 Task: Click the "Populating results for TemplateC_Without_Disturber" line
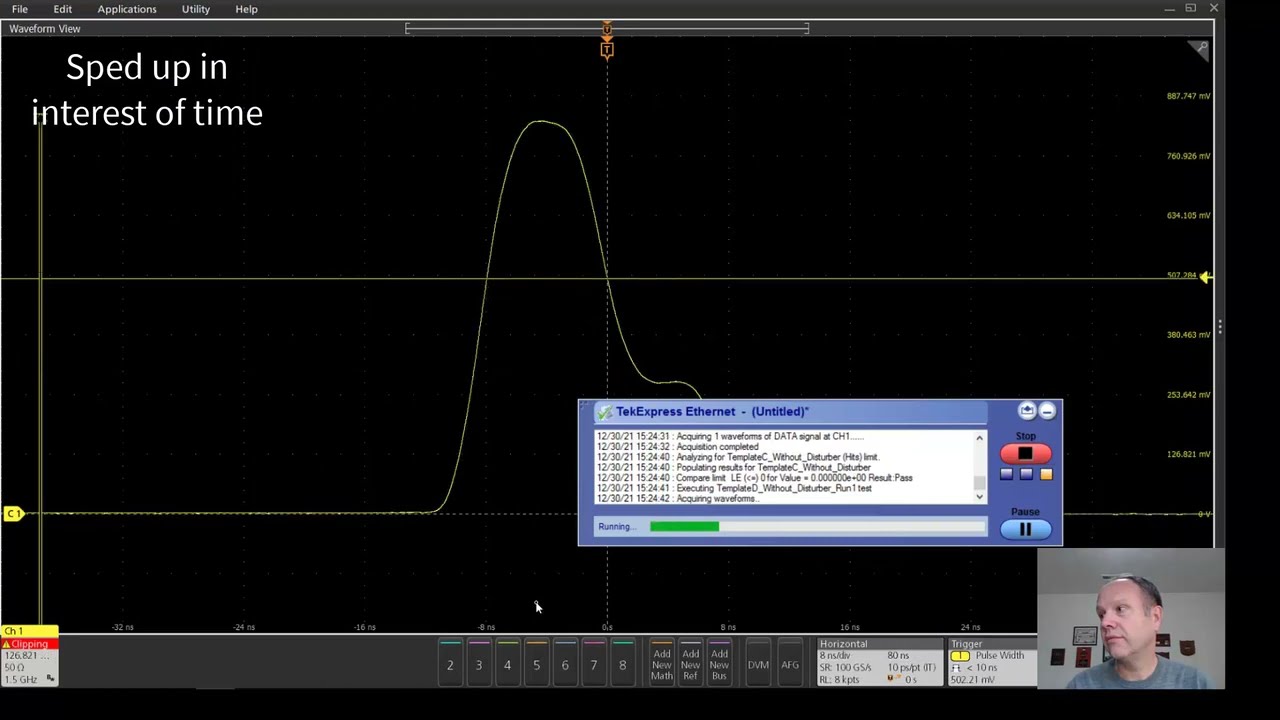point(773,468)
